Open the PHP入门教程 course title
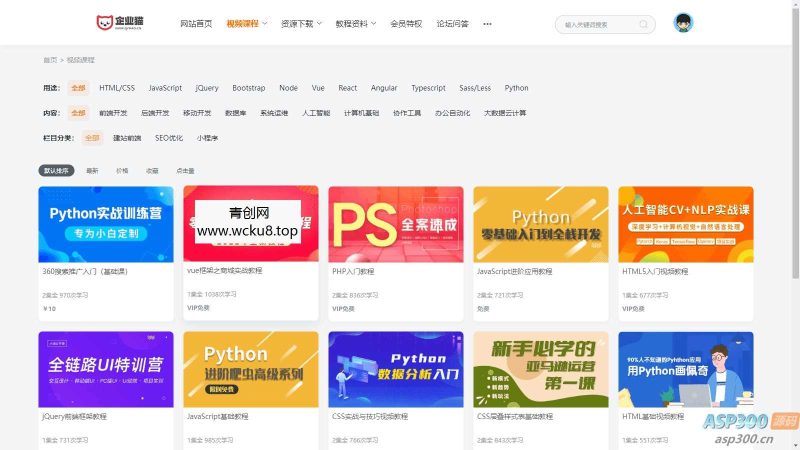Viewport: 800px width, 450px height. coord(353,271)
